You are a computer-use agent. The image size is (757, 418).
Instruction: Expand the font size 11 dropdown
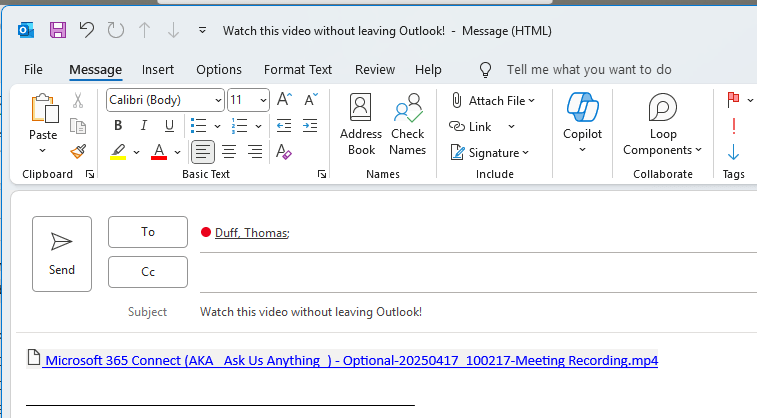263,100
